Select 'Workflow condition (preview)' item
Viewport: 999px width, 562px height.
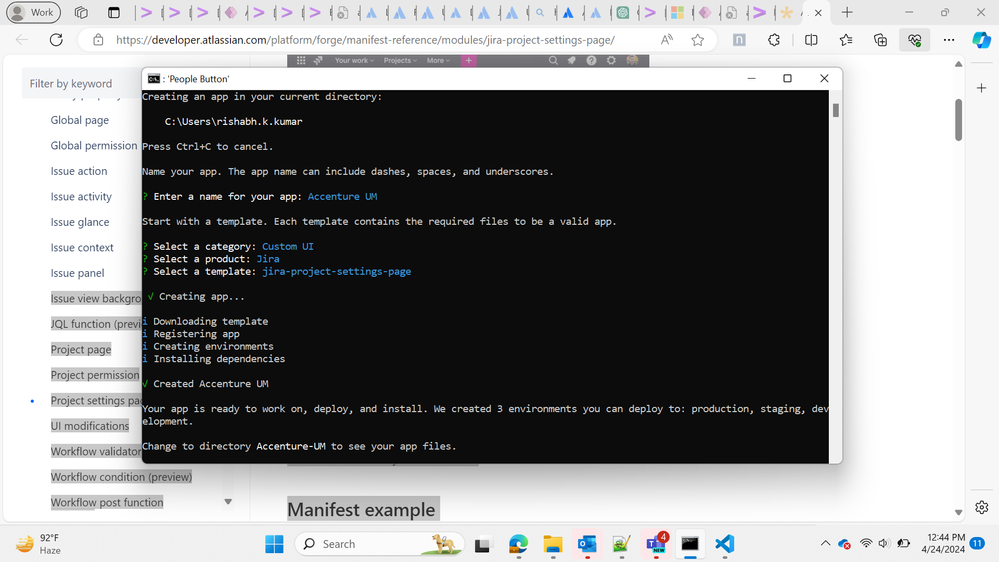coord(121,477)
